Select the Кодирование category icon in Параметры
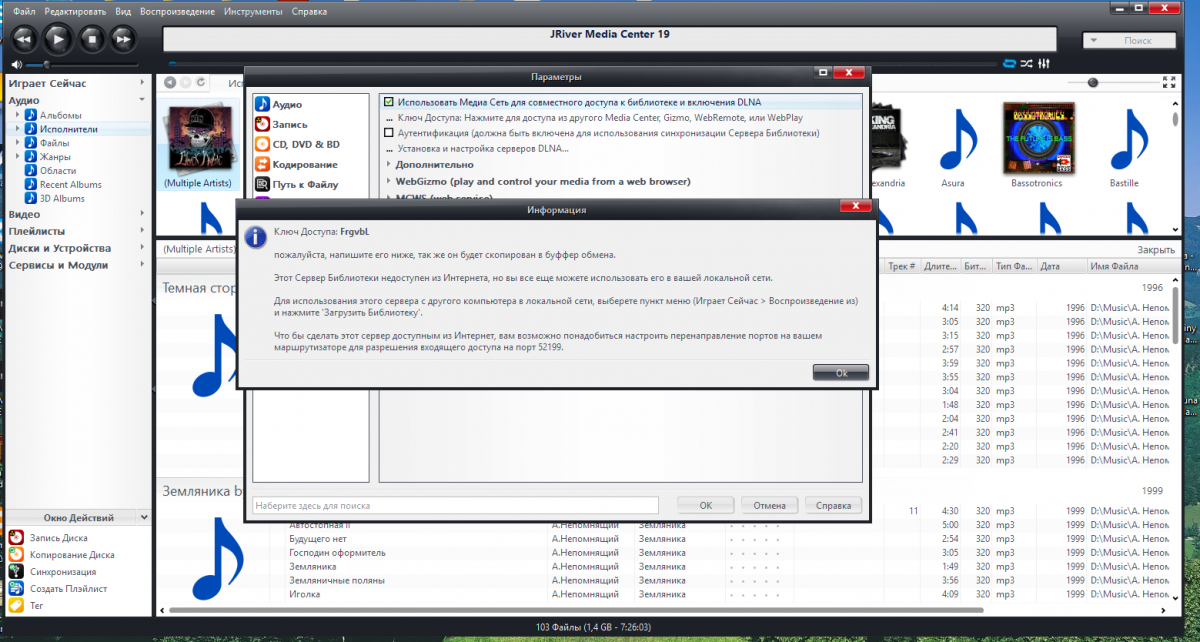Image resolution: width=1200 pixels, height=642 pixels. point(263,164)
